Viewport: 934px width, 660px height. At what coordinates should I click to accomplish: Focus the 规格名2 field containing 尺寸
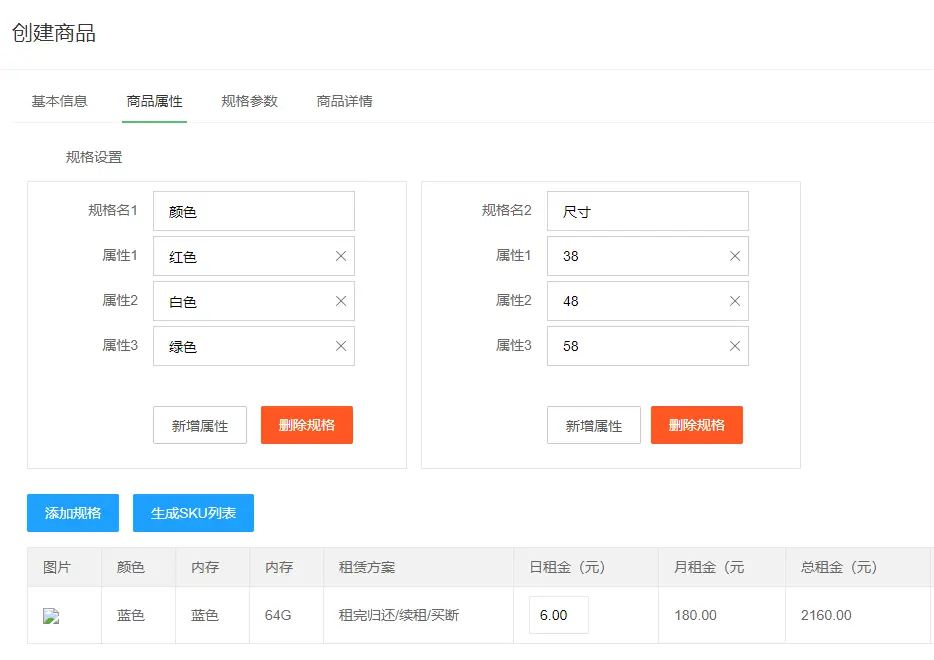(647, 211)
